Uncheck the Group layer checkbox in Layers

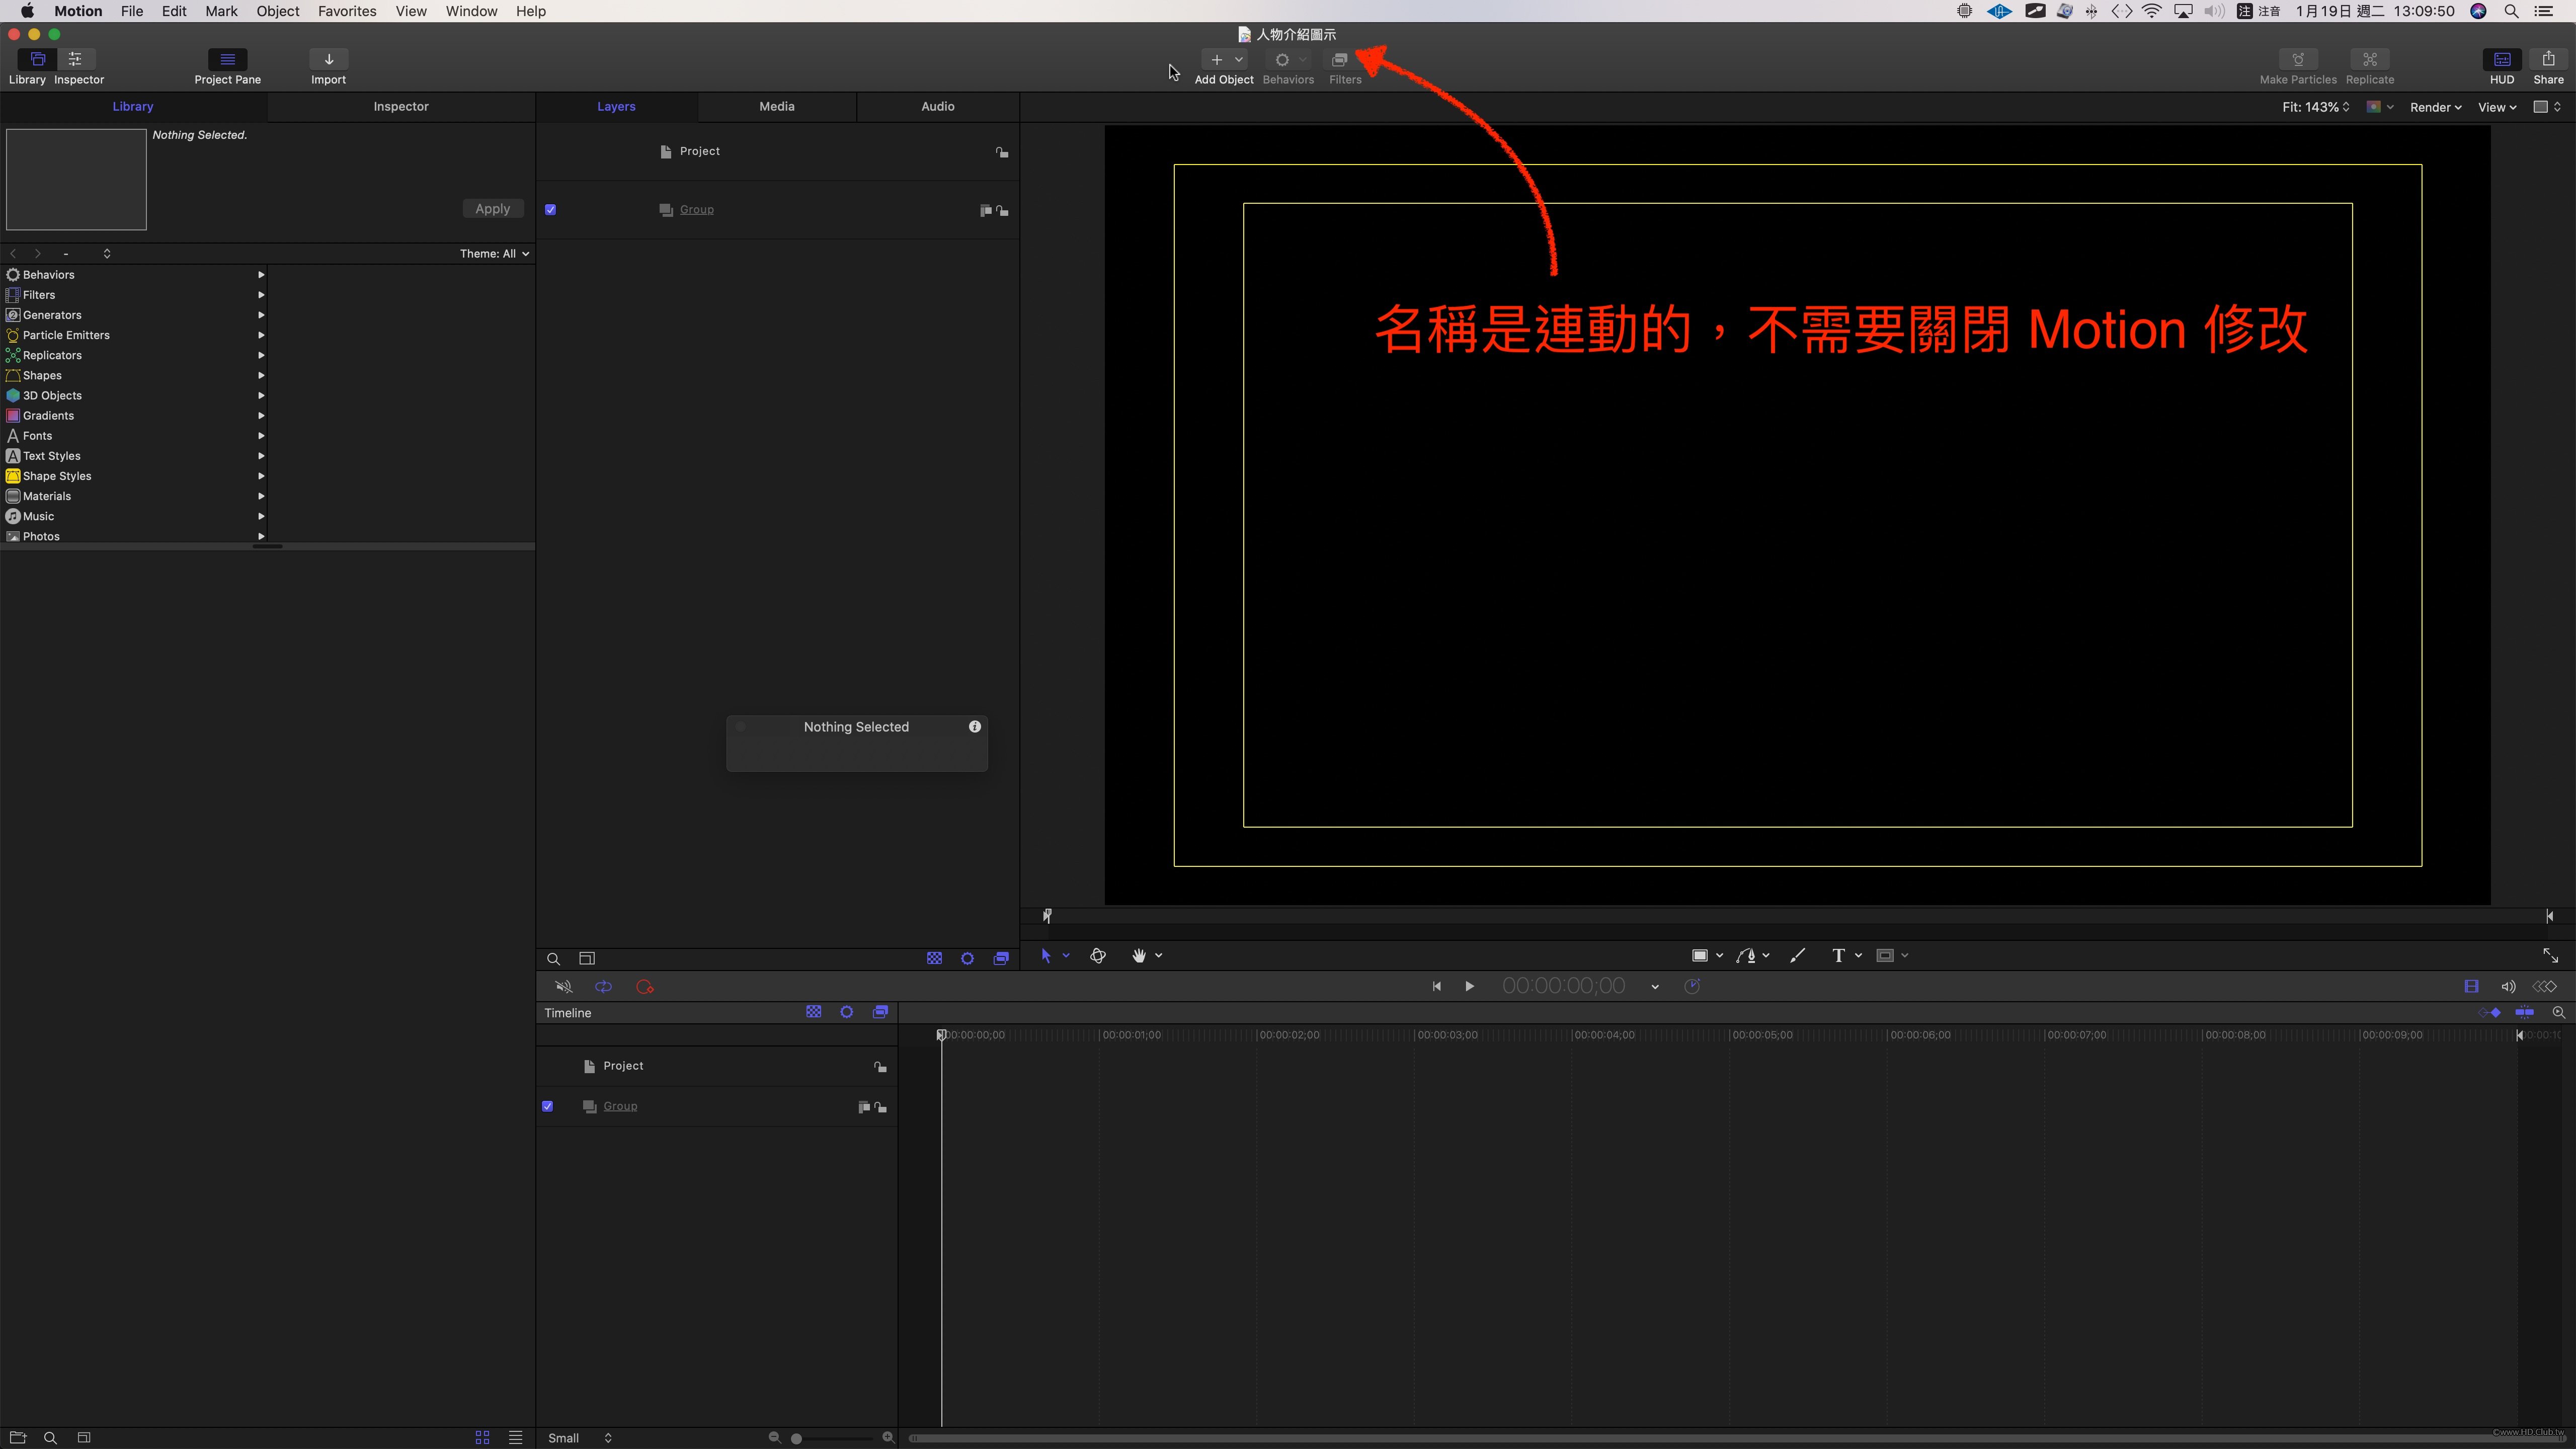[550, 210]
